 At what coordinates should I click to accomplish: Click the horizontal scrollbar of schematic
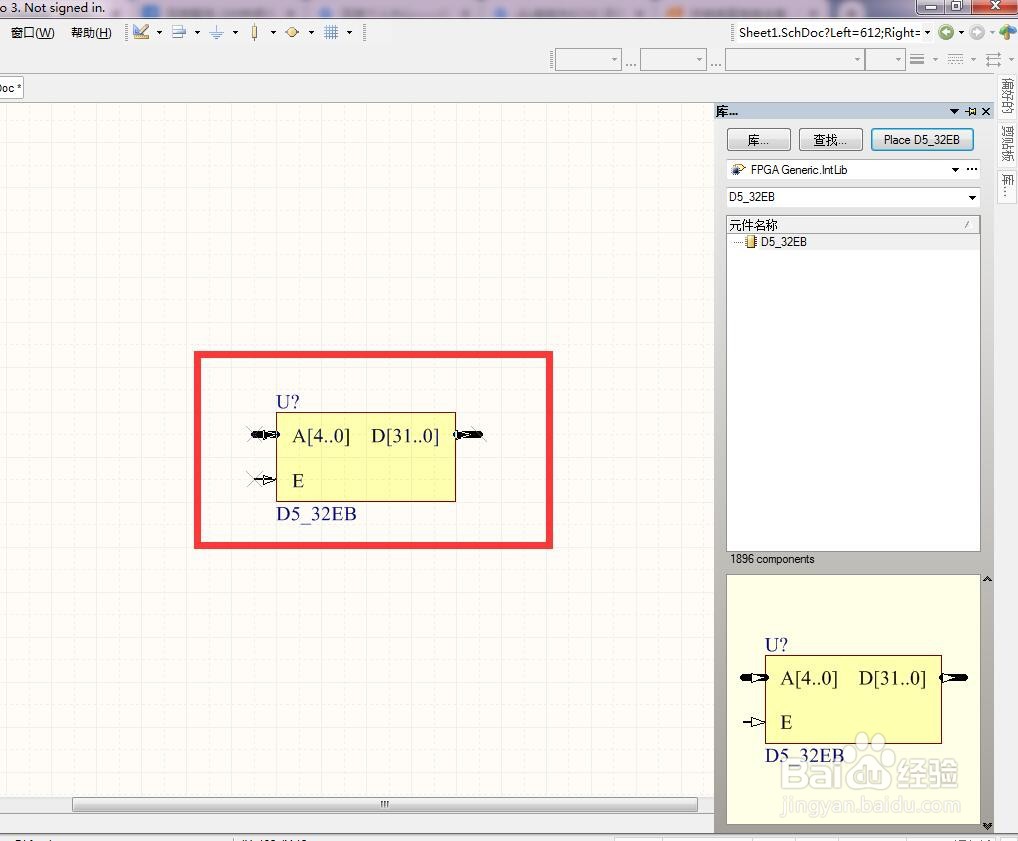[x=385, y=804]
